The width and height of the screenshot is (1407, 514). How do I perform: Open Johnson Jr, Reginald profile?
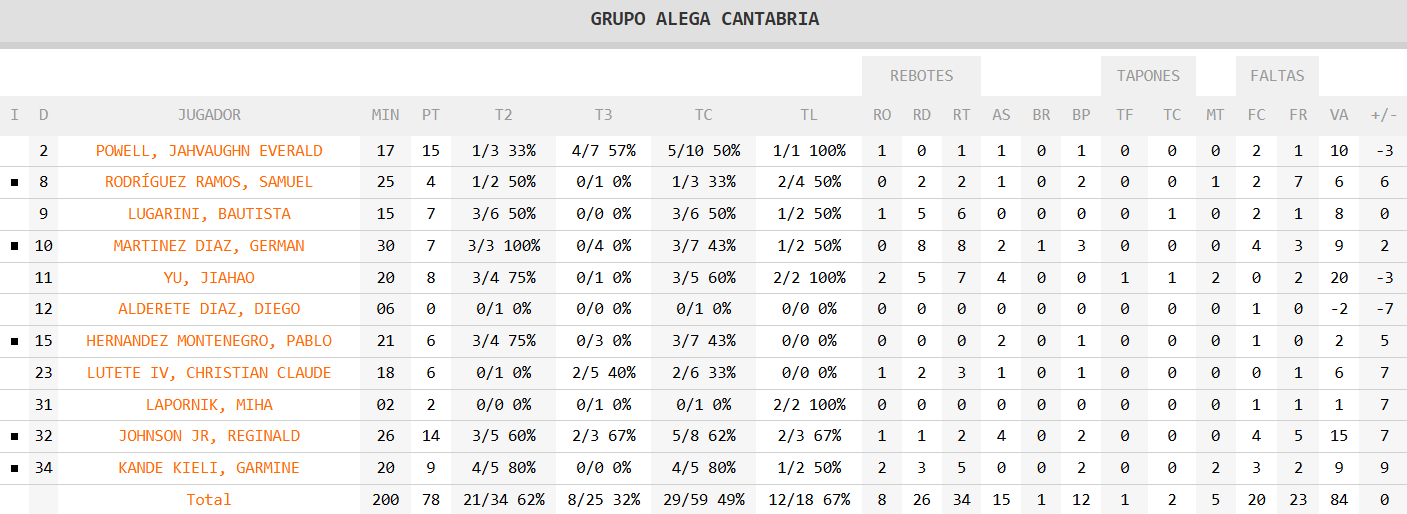click(209, 436)
